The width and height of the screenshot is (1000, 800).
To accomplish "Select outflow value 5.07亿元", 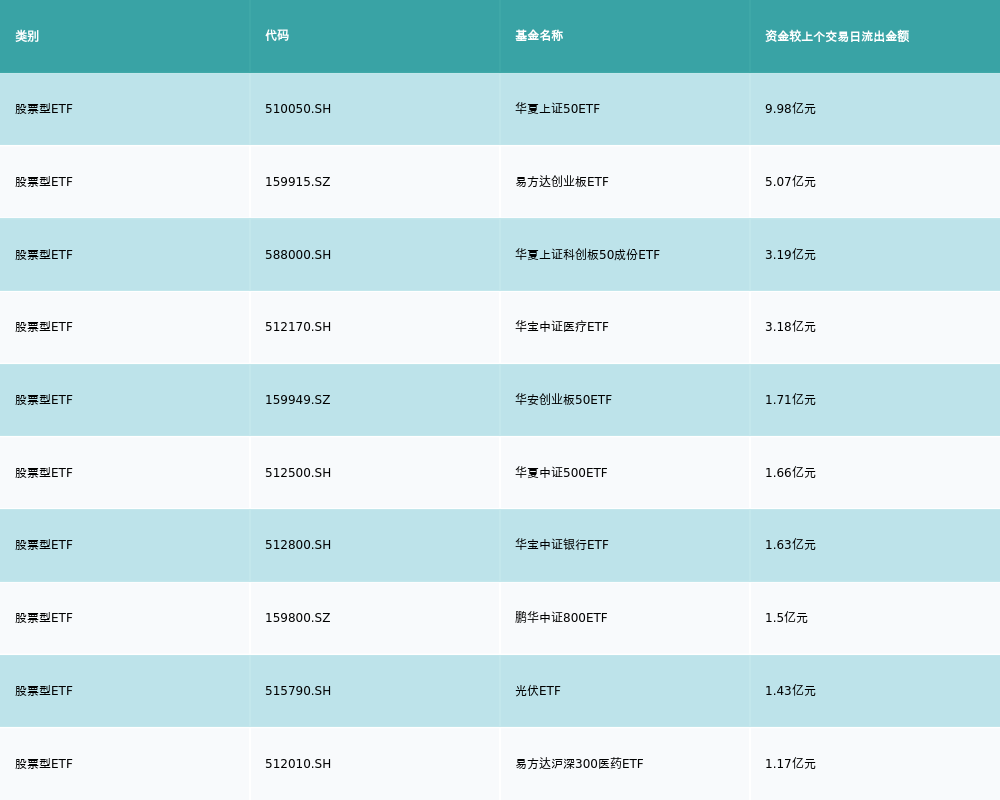I will coord(790,182).
